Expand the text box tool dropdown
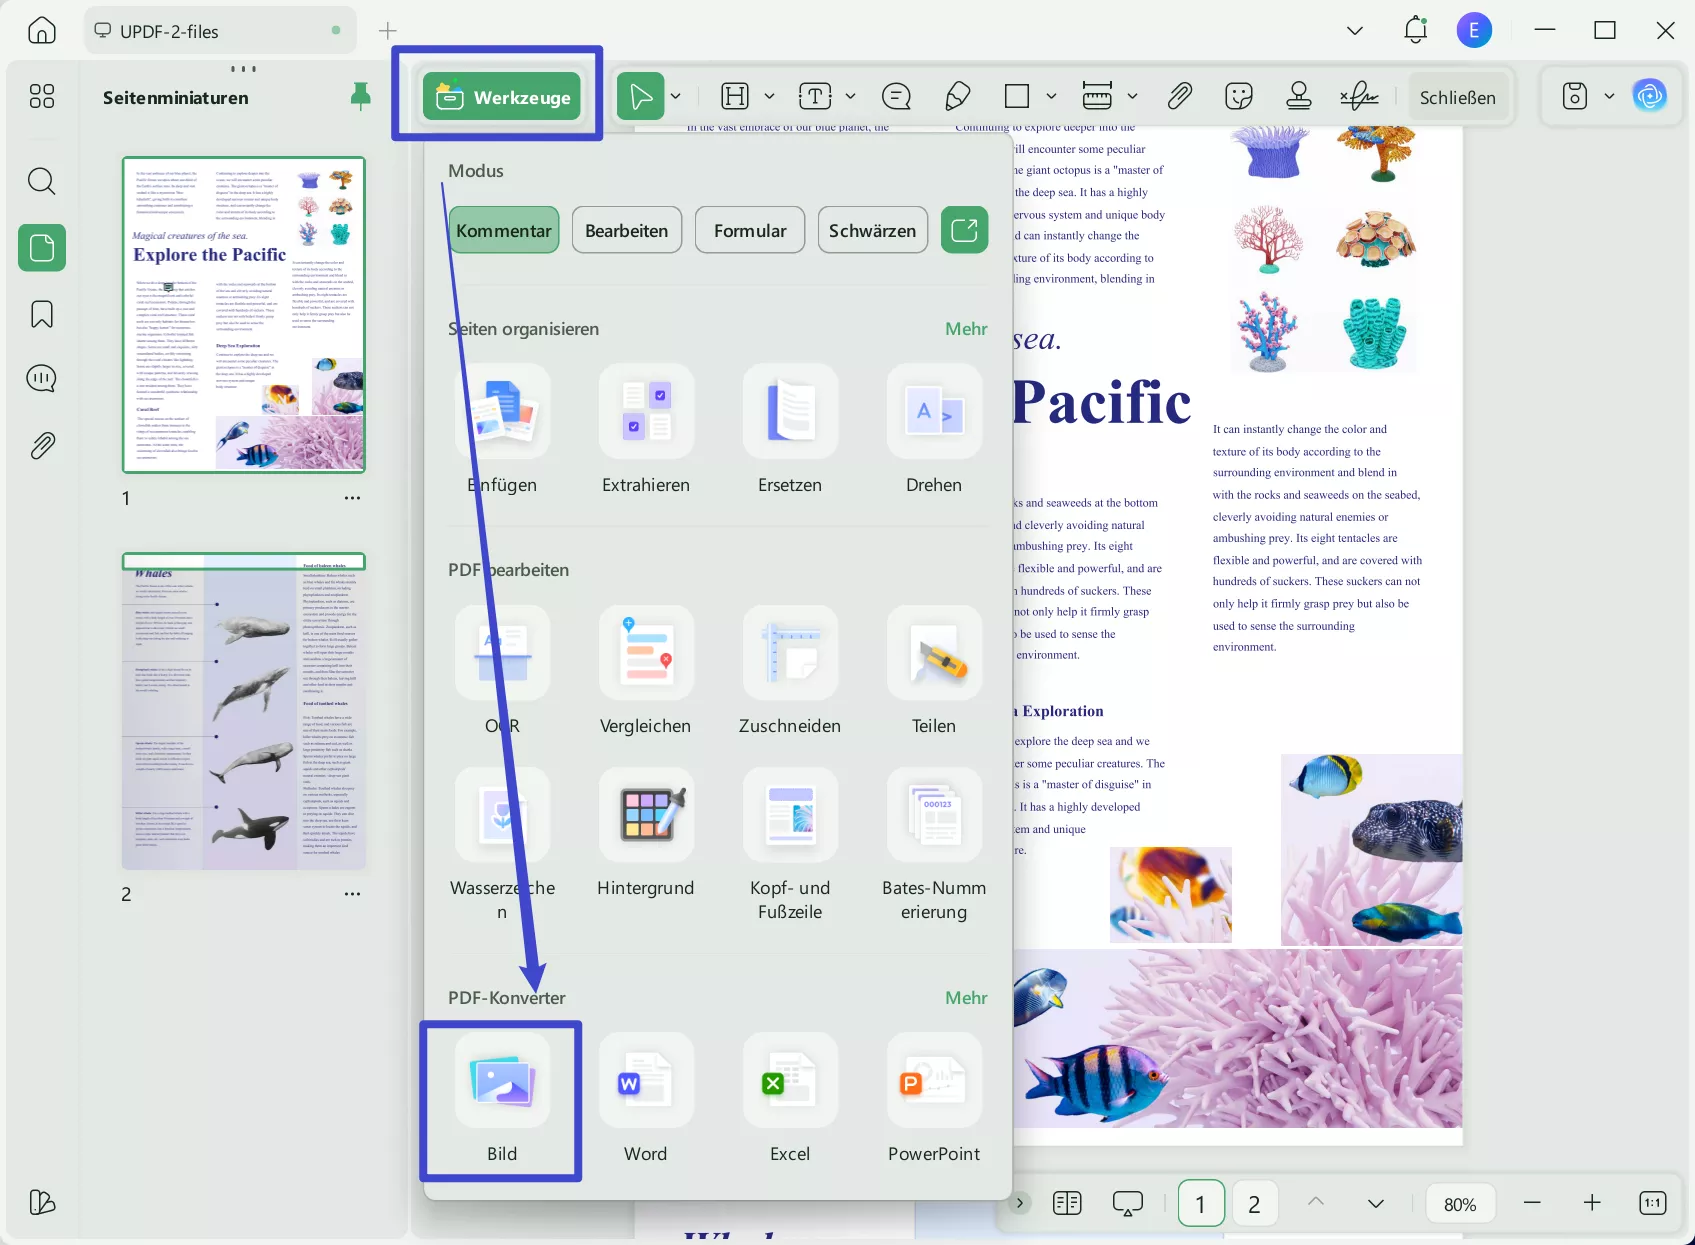The width and height of the screenshot is (1695, 1245). tap(850, 96)
